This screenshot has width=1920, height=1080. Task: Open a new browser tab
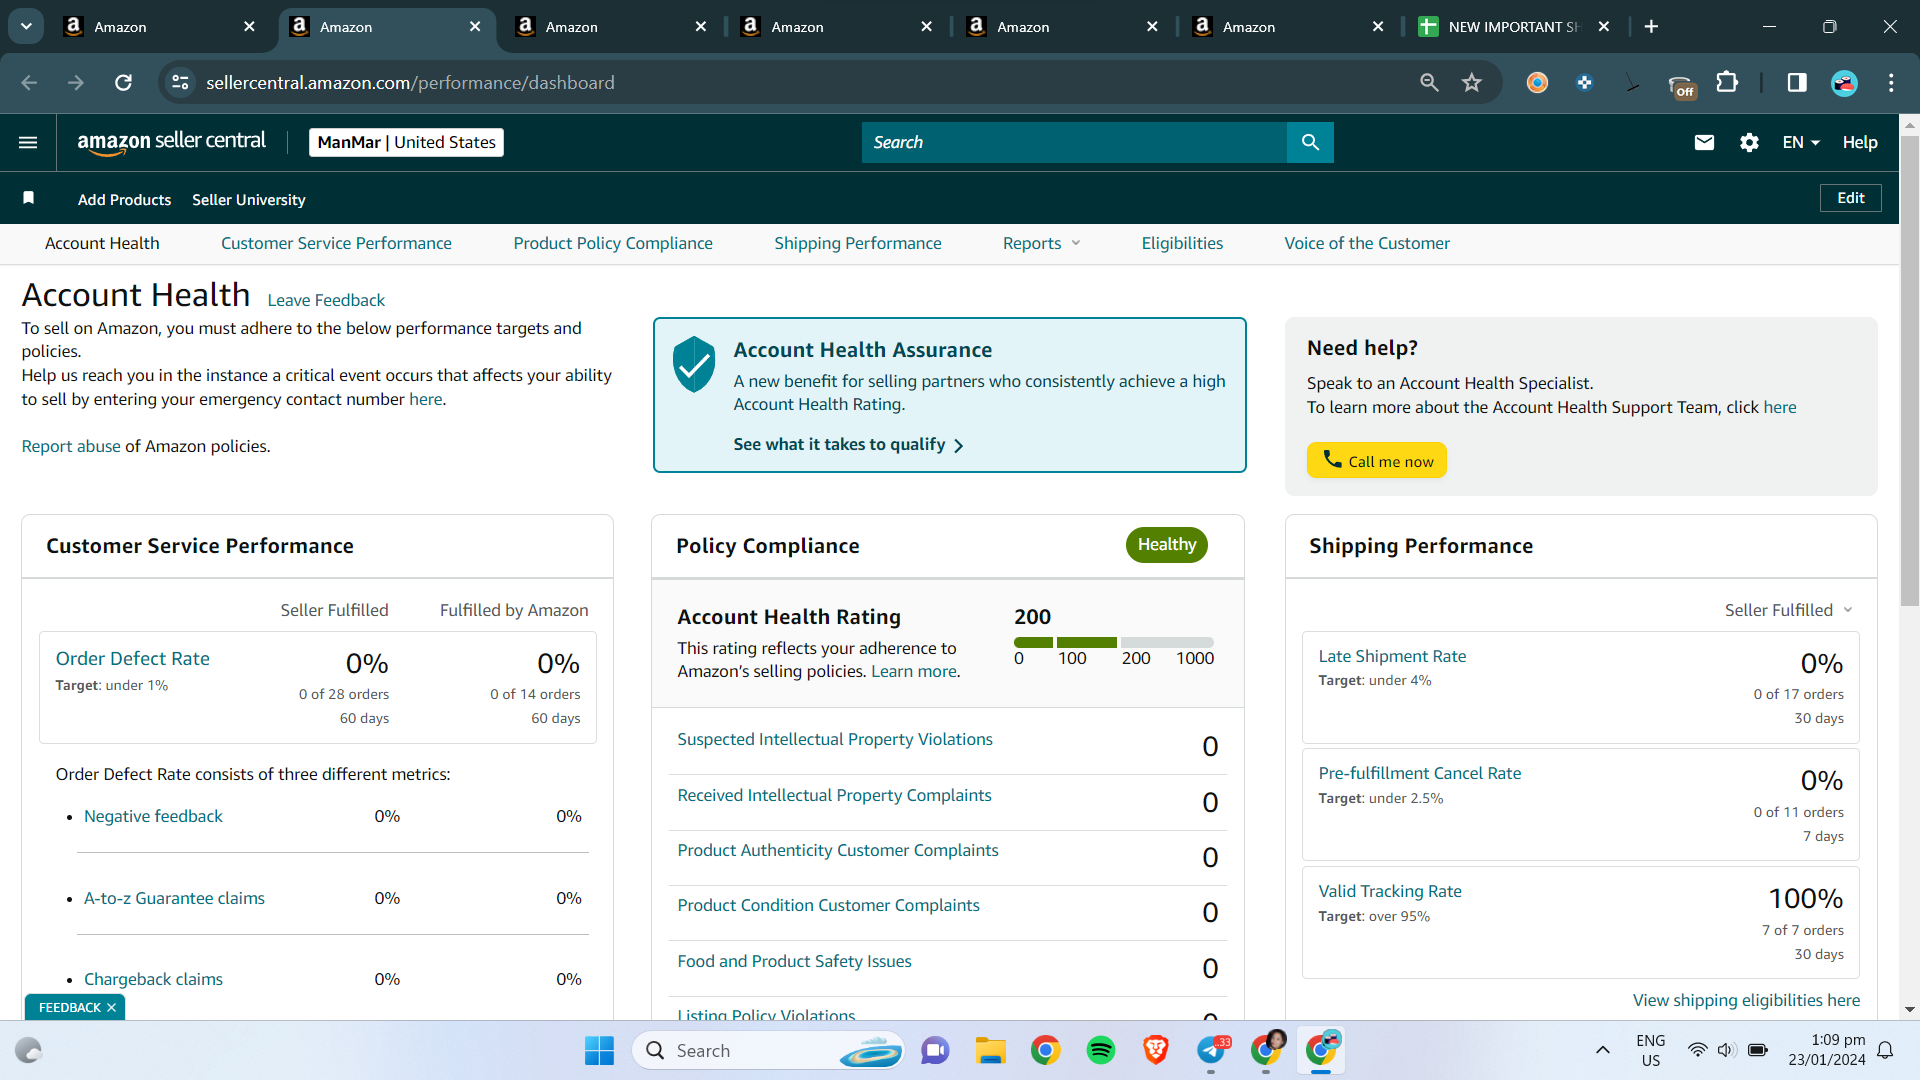coord(1651,27)
